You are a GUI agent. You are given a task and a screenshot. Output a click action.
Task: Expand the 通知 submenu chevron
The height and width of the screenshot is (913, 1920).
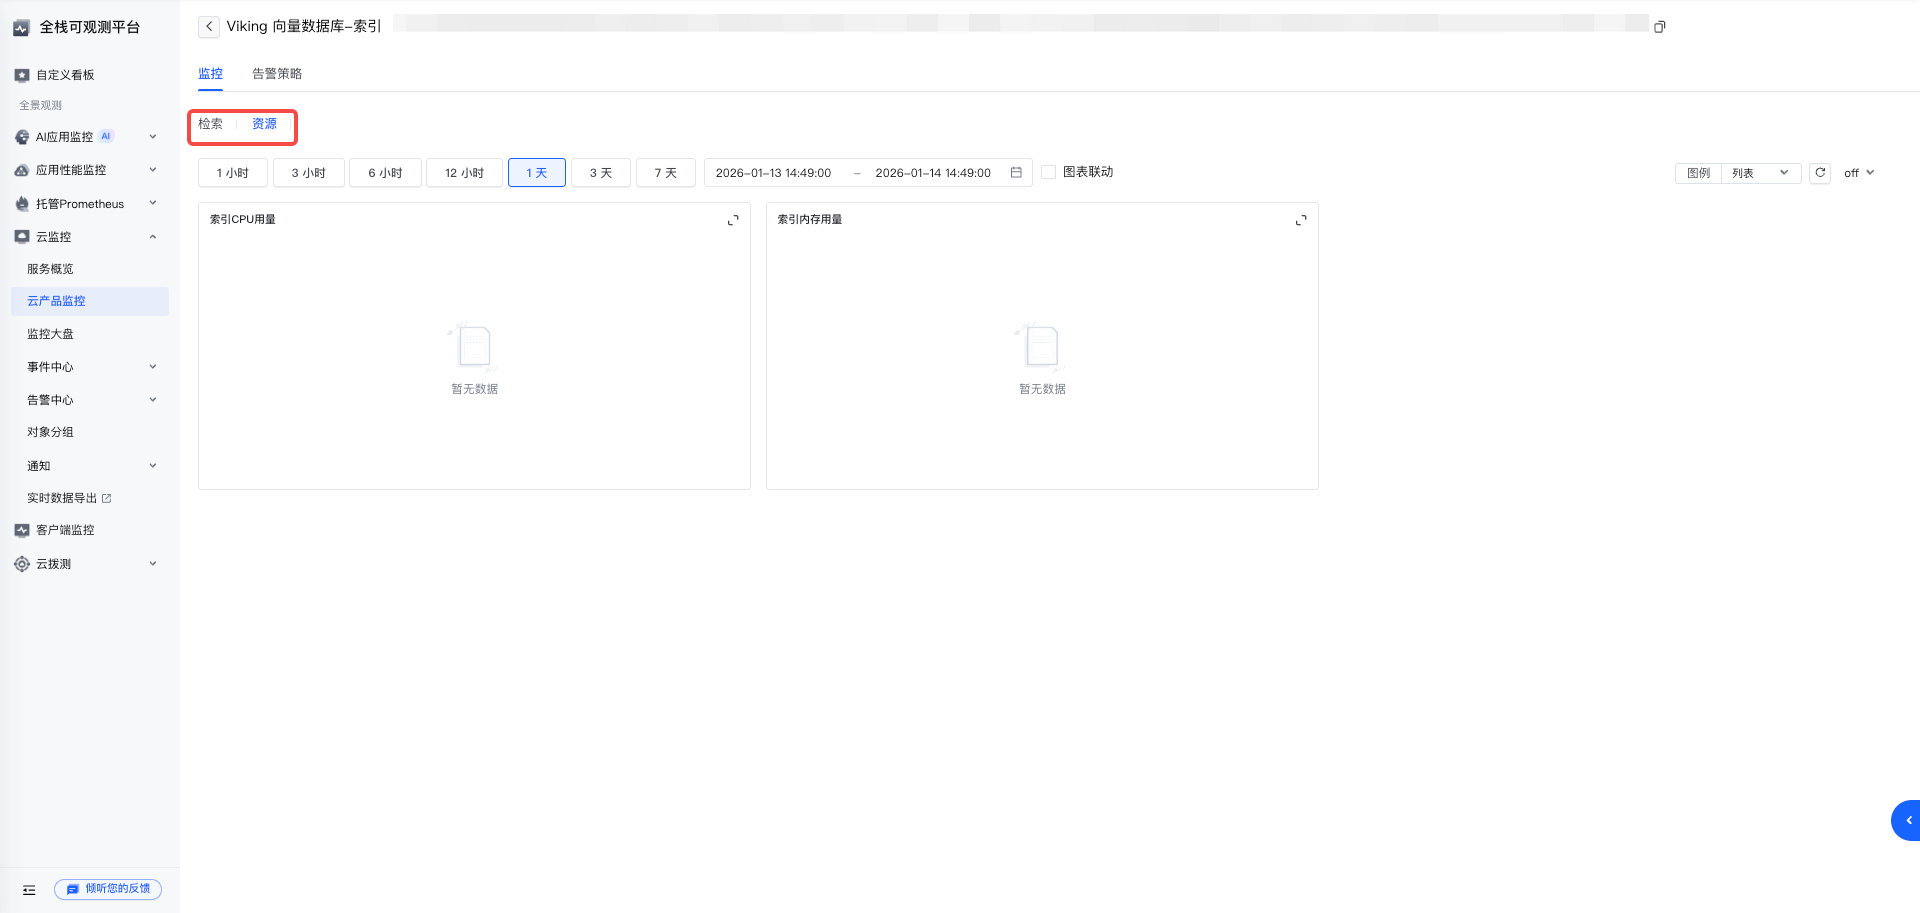(153, 466)
